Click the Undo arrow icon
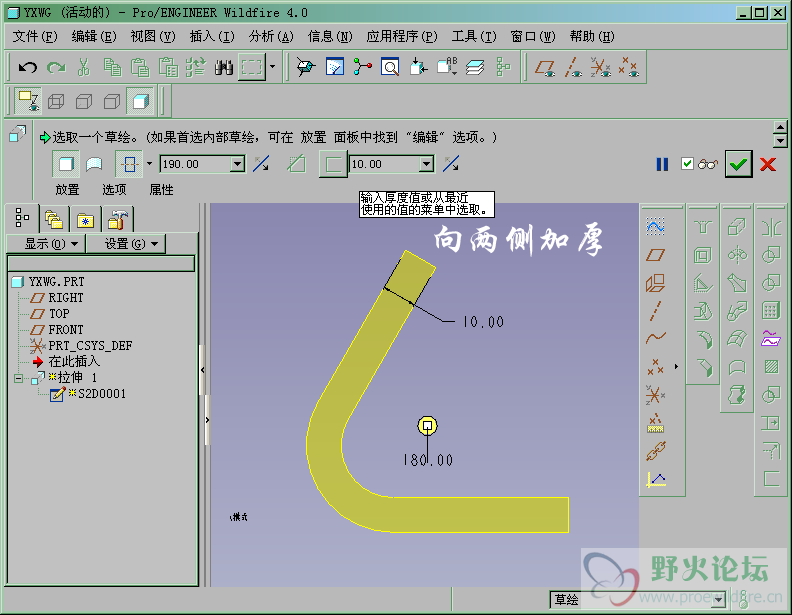The height and width of the screenshot is (615, 792). [x=27, y=67]
